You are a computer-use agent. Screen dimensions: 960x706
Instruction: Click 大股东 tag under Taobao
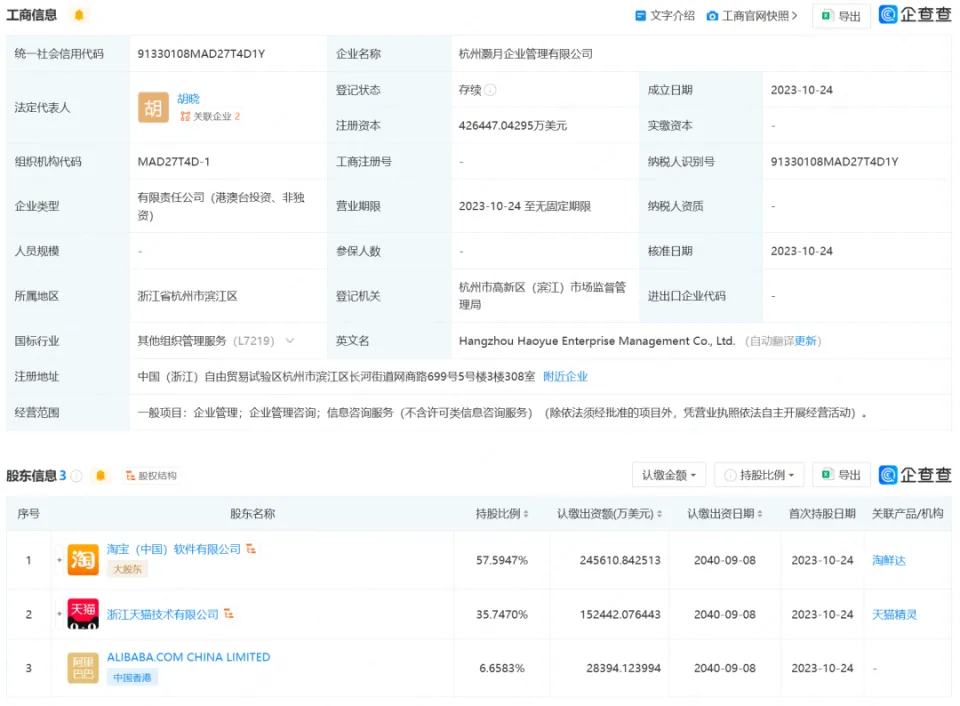[127, 569]
